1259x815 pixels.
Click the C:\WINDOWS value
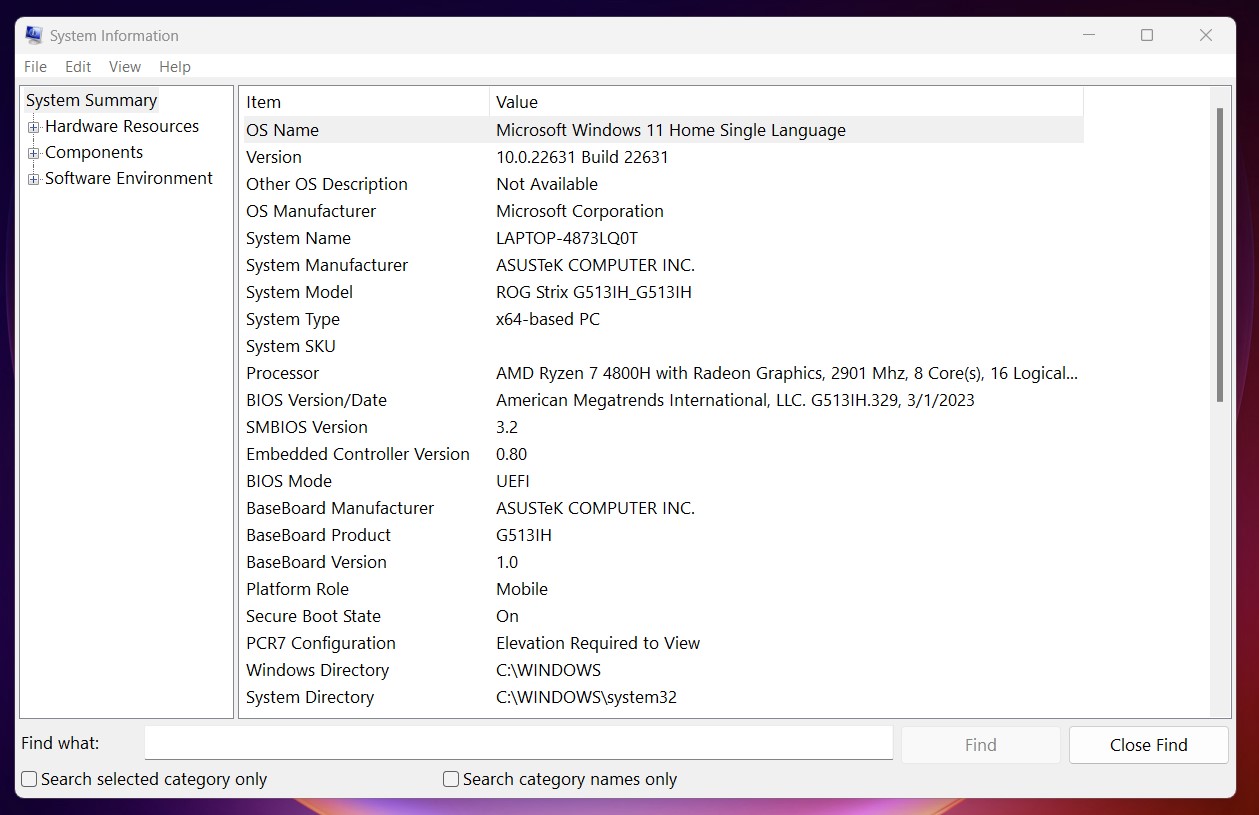pyautogui.click(x=548, y=670)
